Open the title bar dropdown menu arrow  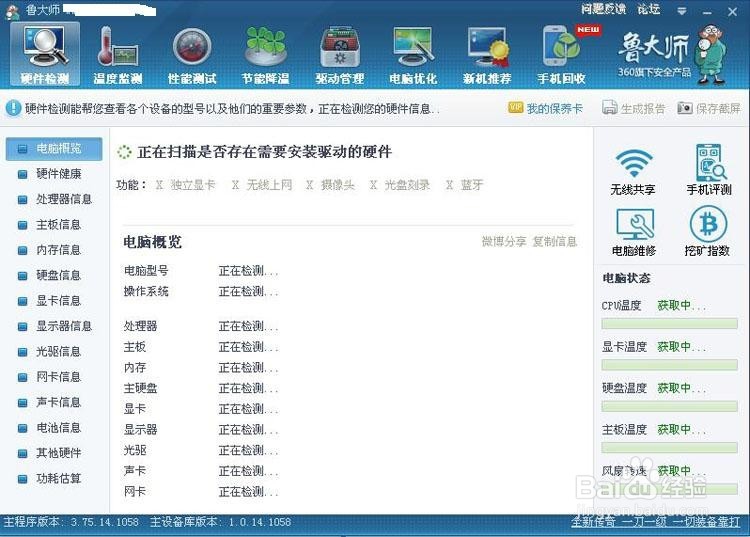[682, 11]
